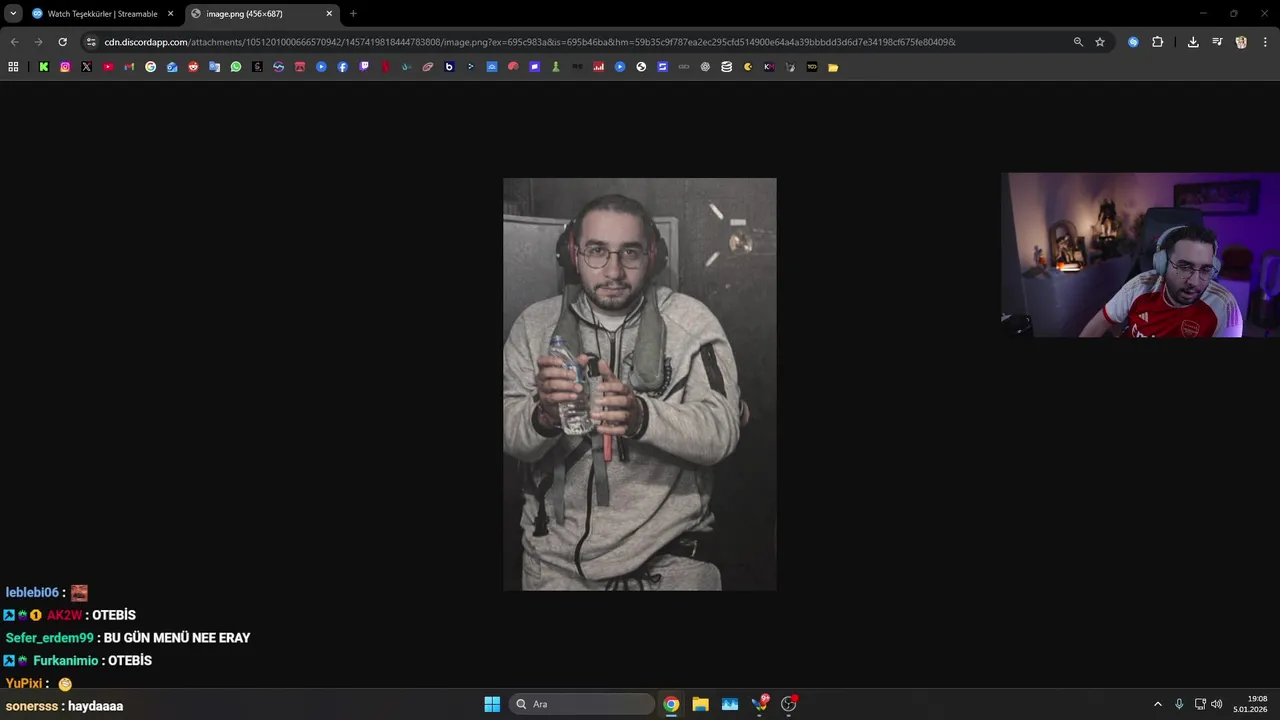
Task: Open the Facebook bookmark
Action: (342, 67)
